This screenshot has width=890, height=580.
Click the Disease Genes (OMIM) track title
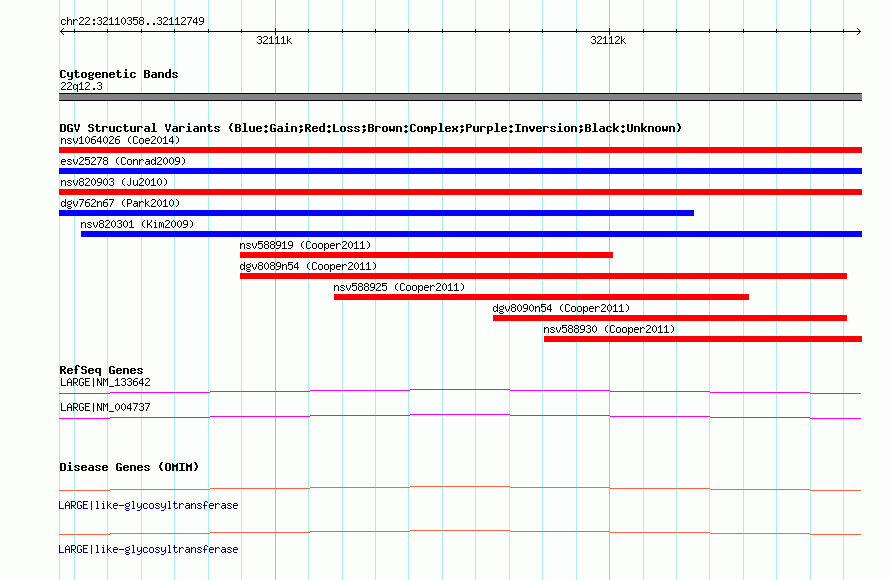(129, 467)
